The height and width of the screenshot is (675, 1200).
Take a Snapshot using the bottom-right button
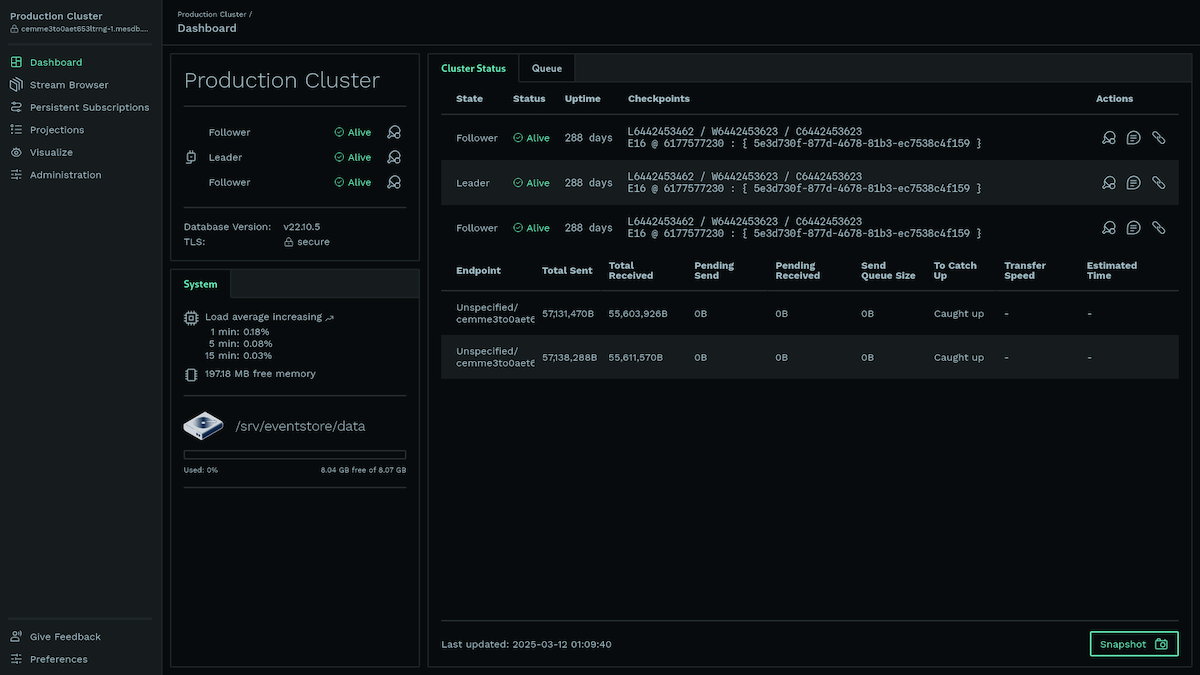coord(1133,644)
